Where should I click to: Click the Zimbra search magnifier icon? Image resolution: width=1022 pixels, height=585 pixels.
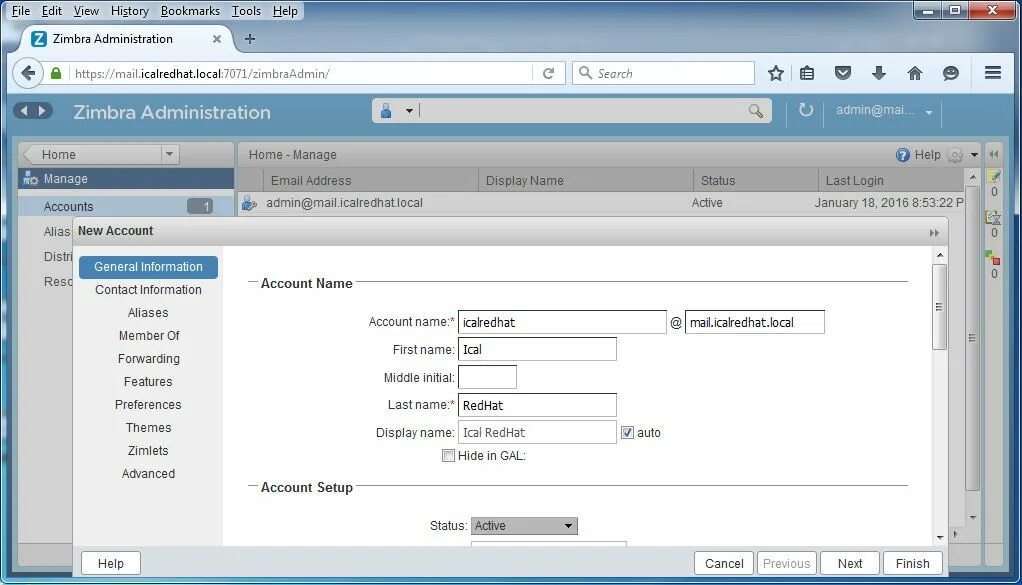click(x=755, y=111)
